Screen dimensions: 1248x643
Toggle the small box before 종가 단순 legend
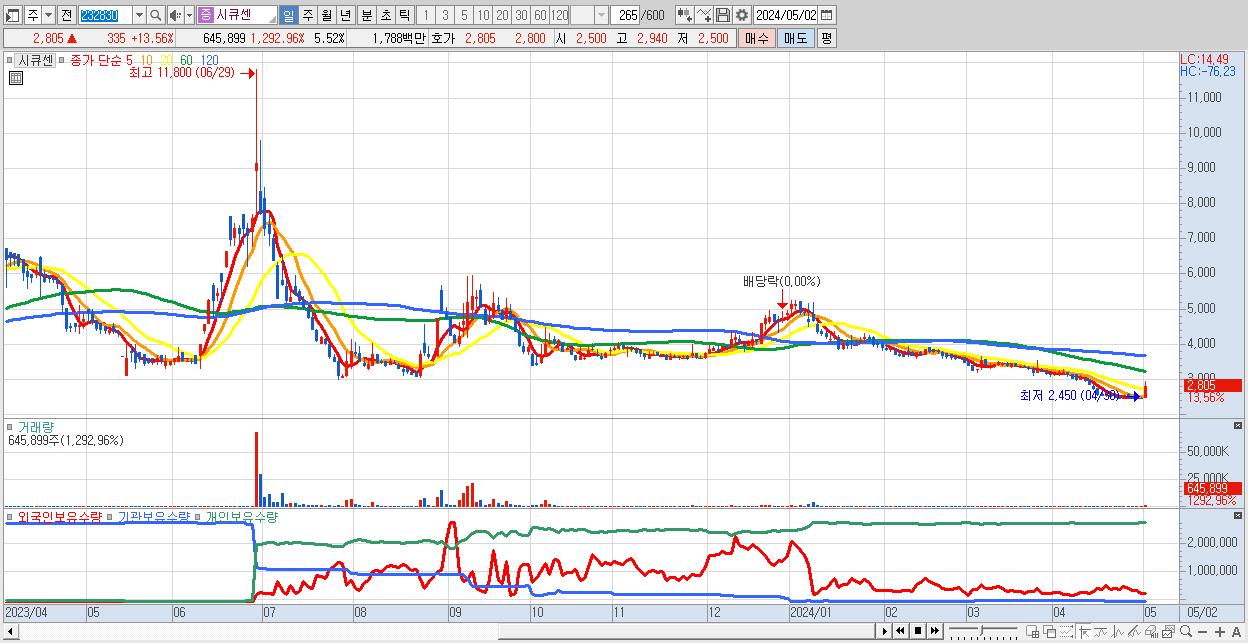click(62, 60)
